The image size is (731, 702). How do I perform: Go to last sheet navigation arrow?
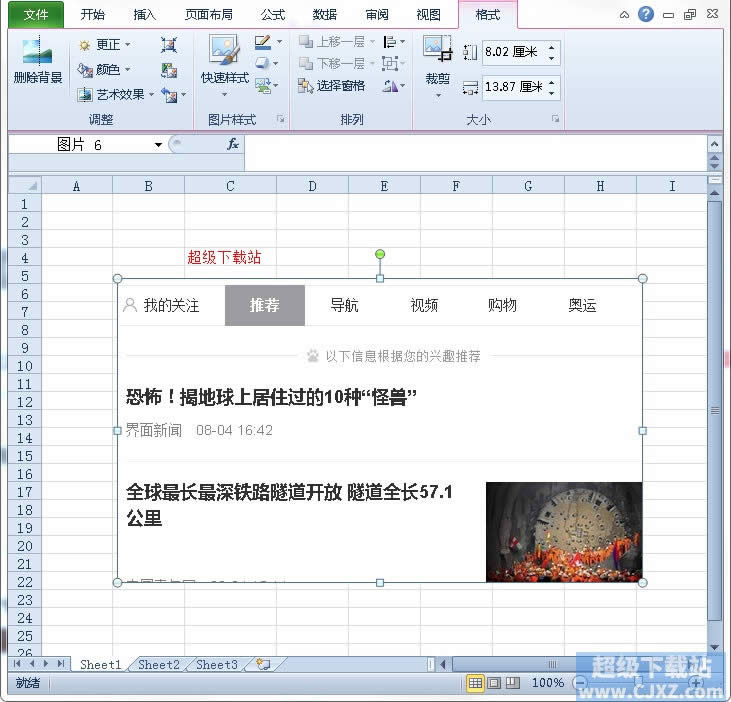click(x=61, y=664)
